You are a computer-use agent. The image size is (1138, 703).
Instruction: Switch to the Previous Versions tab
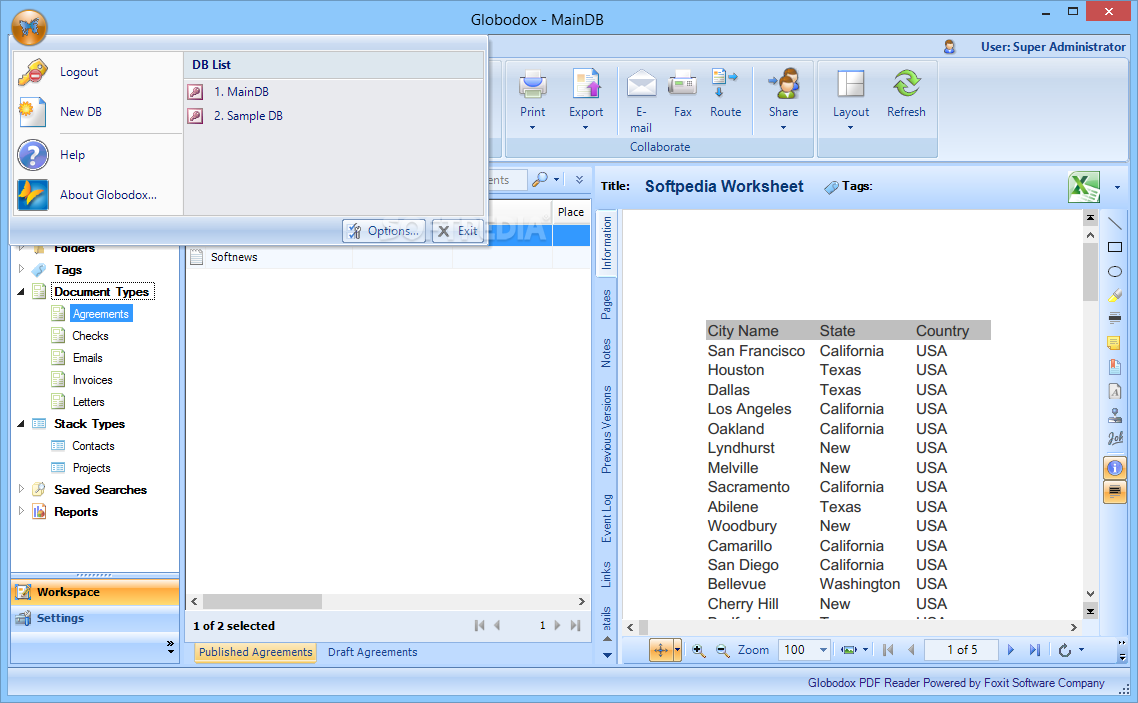606,429
